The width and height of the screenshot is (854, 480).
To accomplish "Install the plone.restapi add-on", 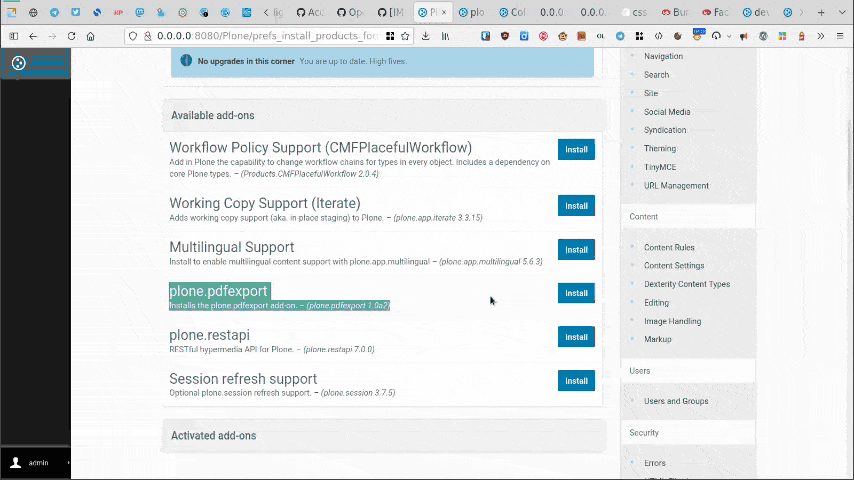I will [576, 337].
